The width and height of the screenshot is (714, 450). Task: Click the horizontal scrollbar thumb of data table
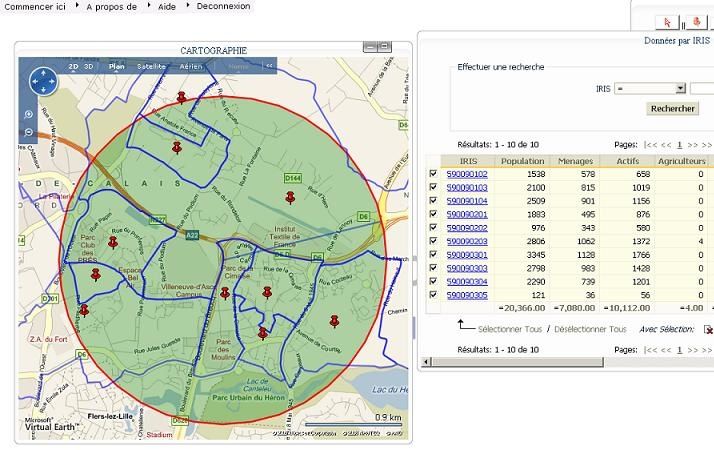click(x=517, y=362)
